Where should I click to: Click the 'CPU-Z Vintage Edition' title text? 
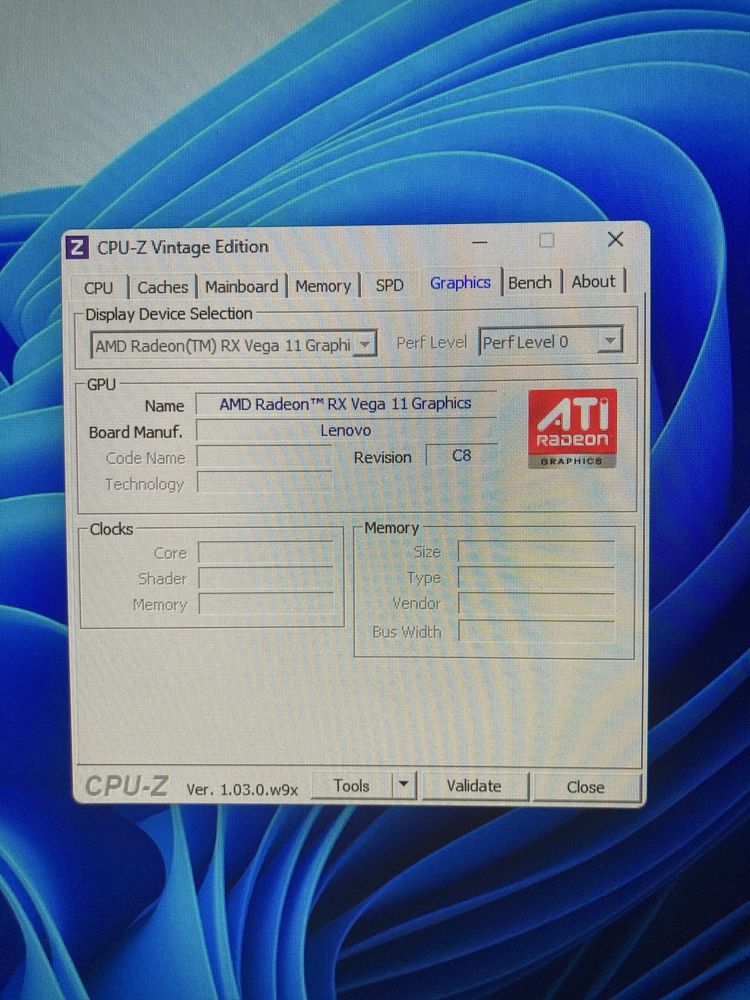[x=182, y=247]
